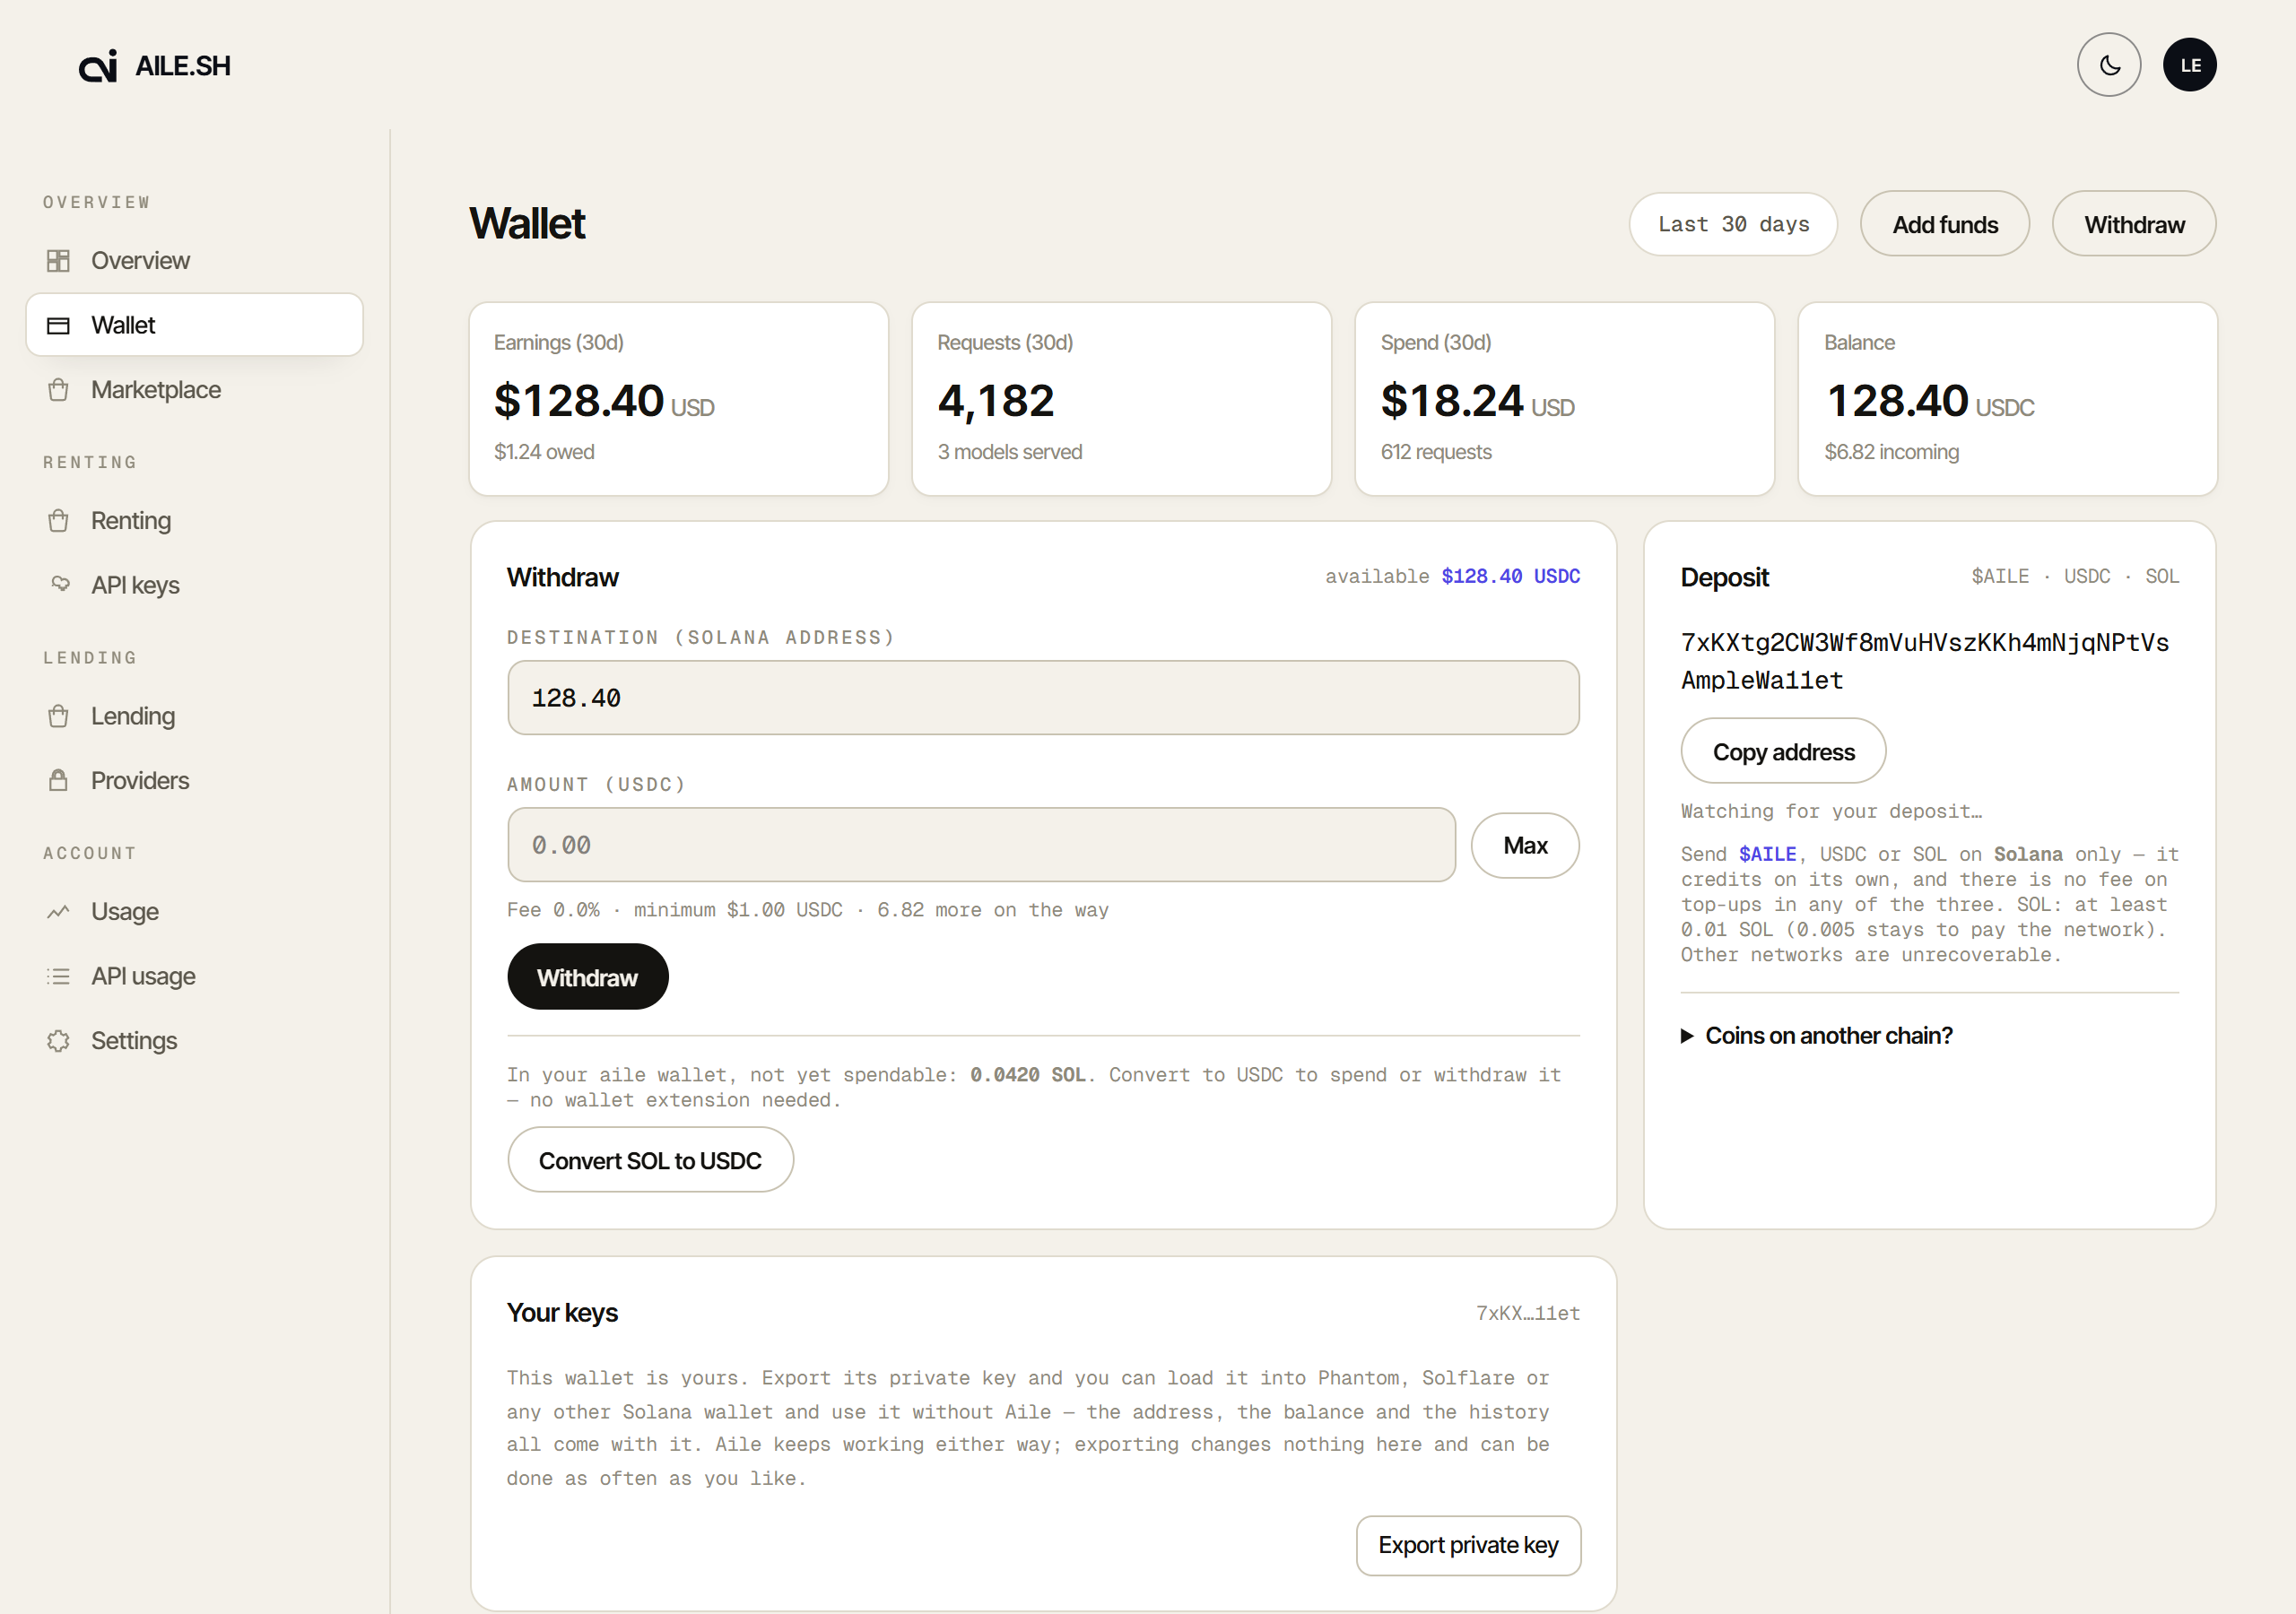This screenshot has height=1614, width=2296.
Task: Click the Renting bag icon
Action: click(58, 521)
